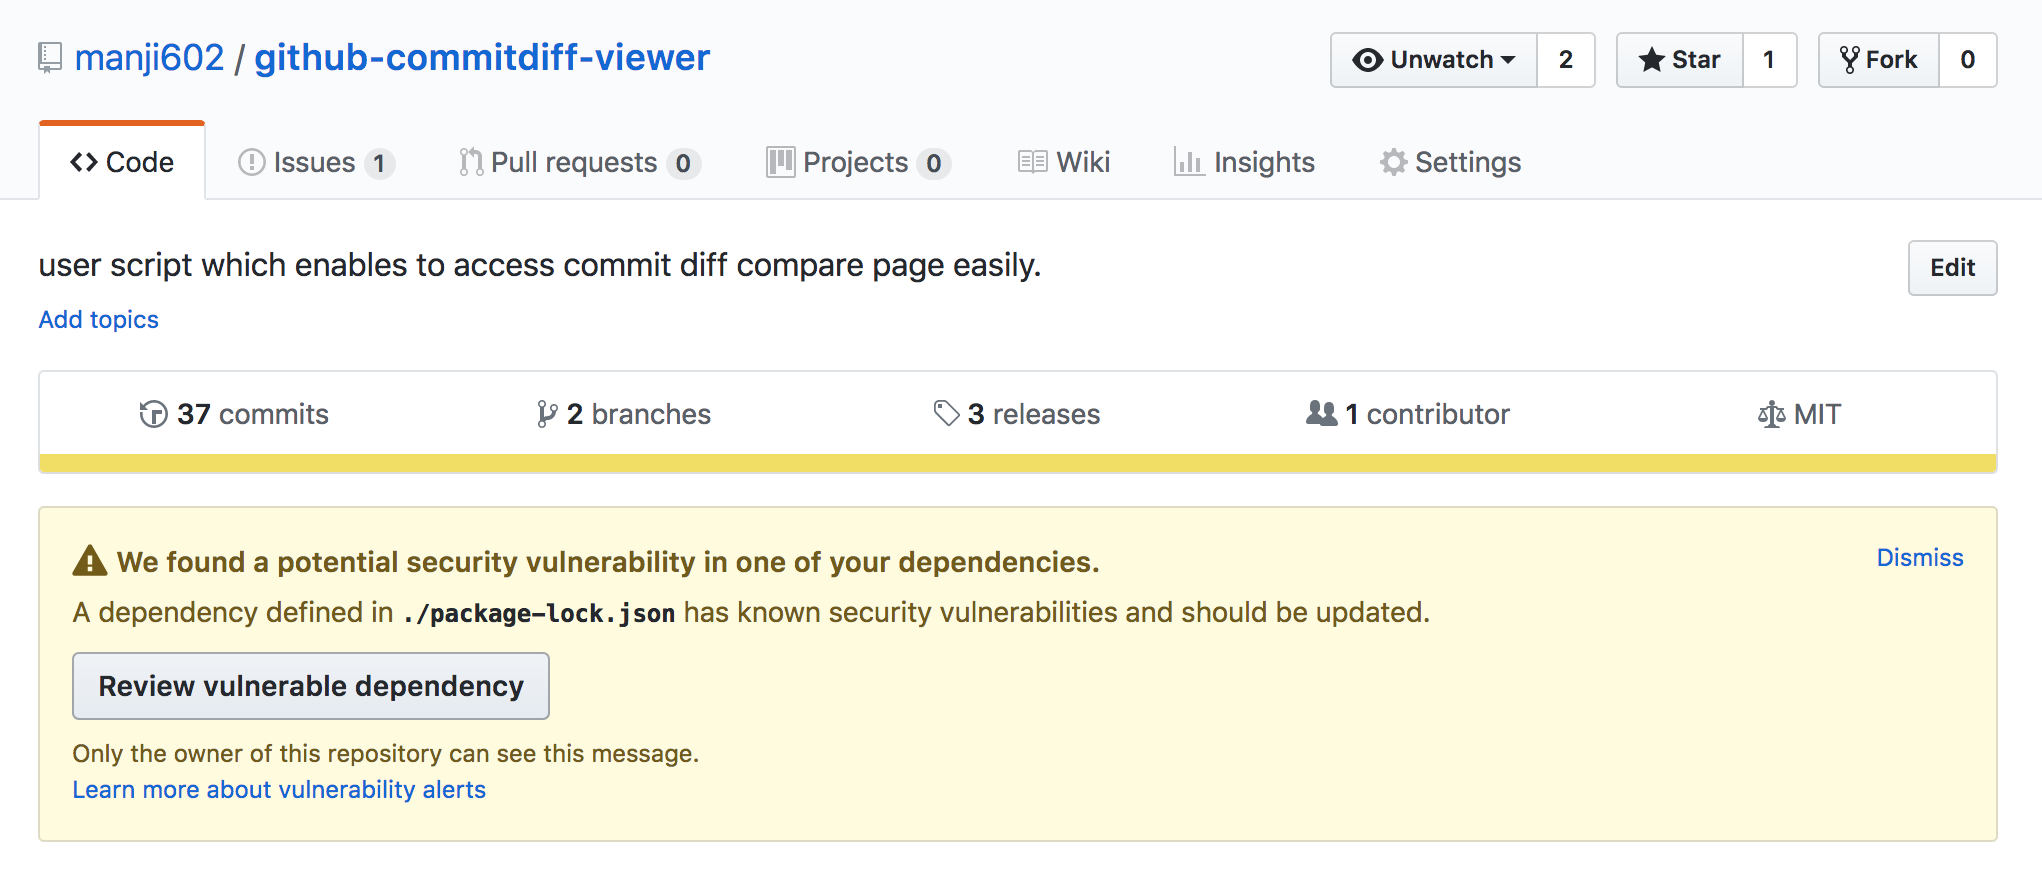The width and height of the screenshot is (2042, 878).
Task: Click Review vulnerable dependency button
Action: tap(311, 686)
